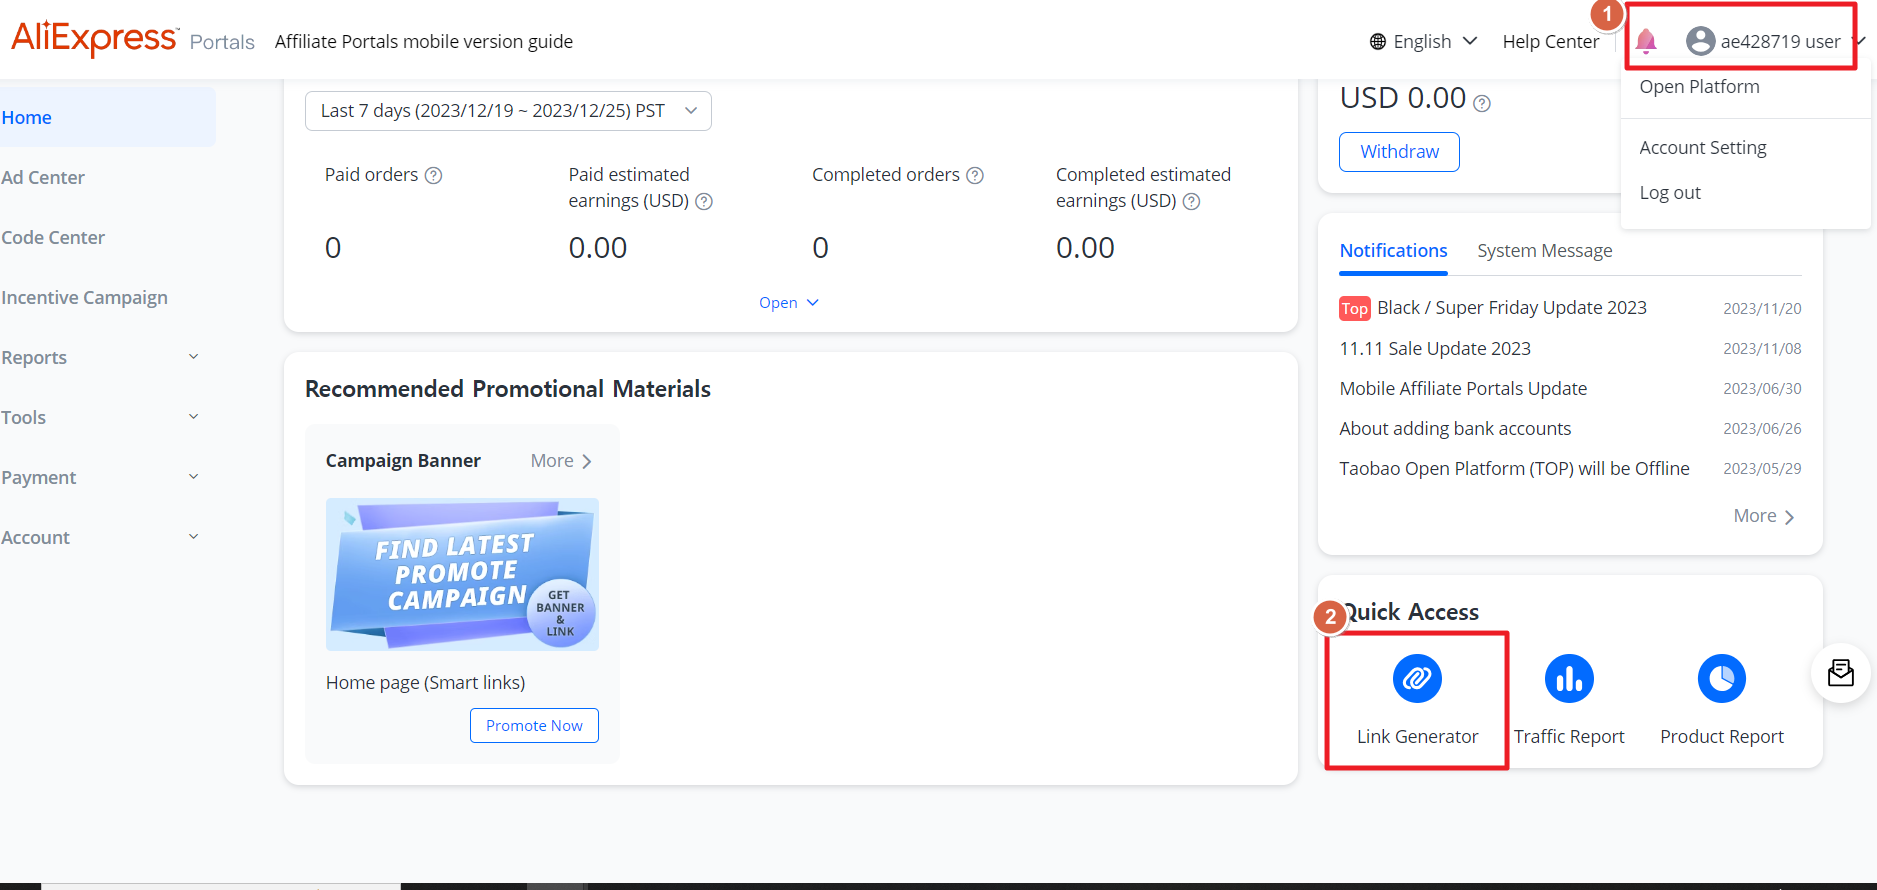Go to Code Center in sidebar
The height and width of the screenshot is (890, 1877).
tap(53, 237)
